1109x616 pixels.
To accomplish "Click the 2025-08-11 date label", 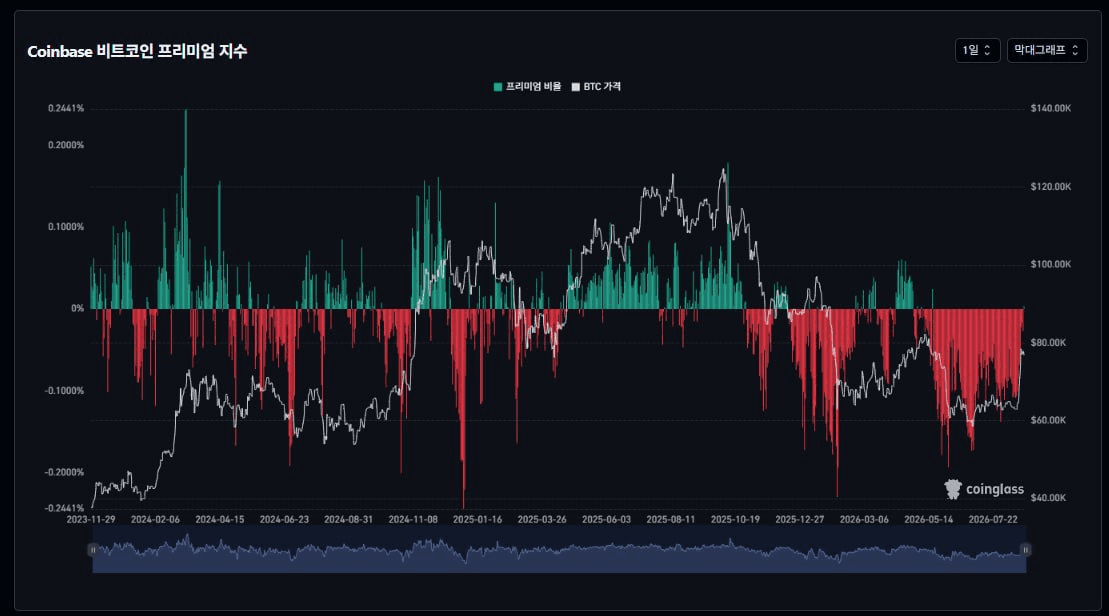I will [670, 519].
